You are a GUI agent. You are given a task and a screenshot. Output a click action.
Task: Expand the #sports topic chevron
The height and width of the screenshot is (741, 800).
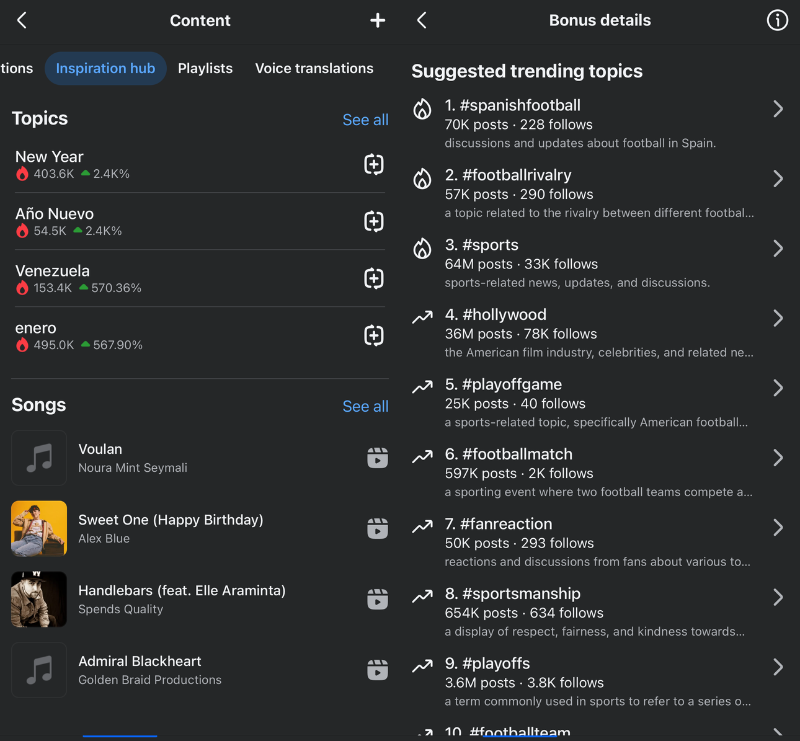point(778,248)
